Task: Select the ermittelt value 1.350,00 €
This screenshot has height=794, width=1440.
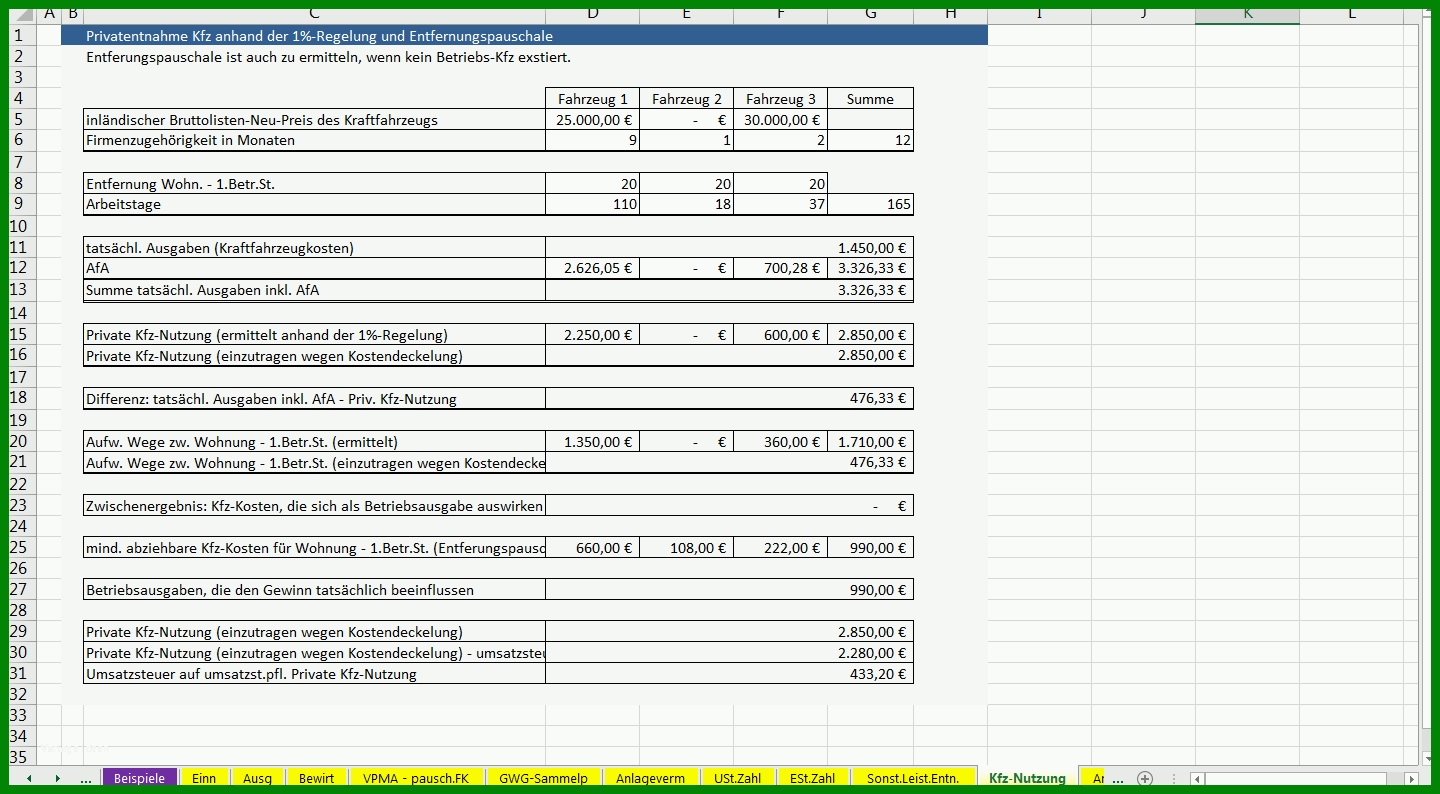Action: 593,442
